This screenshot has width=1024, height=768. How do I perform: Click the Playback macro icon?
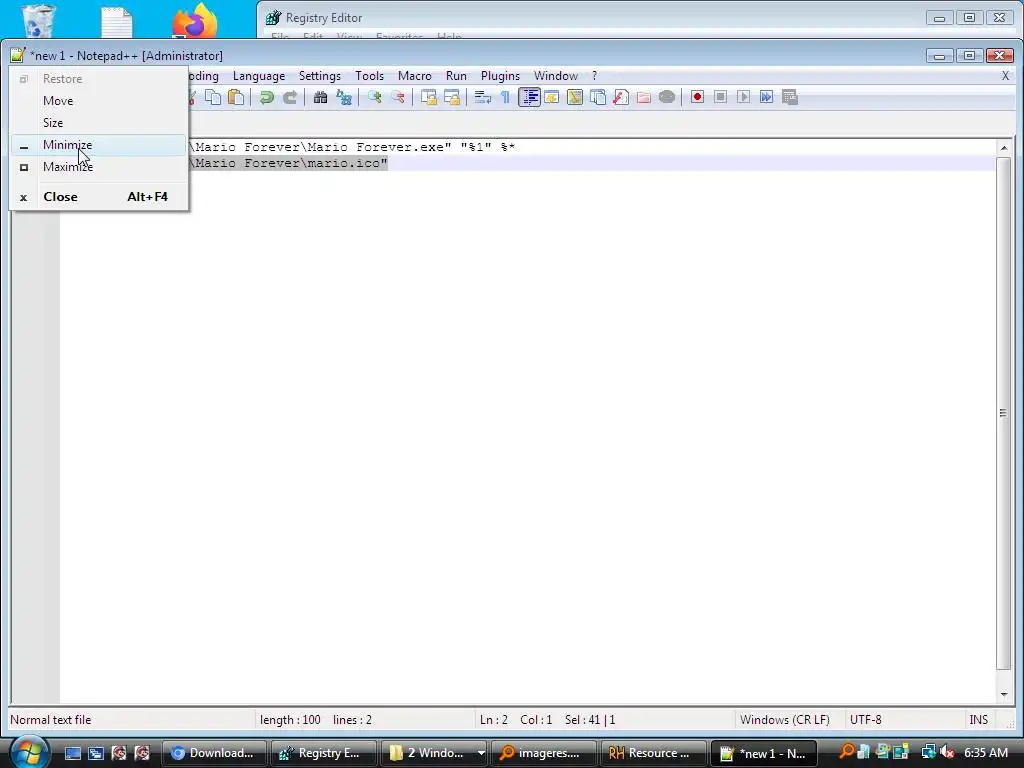(743, 97)
